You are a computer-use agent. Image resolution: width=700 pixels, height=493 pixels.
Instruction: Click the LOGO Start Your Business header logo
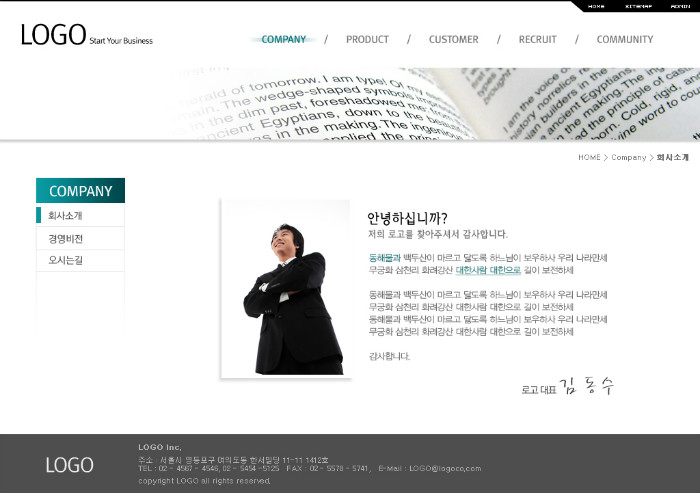pos(87,35)
